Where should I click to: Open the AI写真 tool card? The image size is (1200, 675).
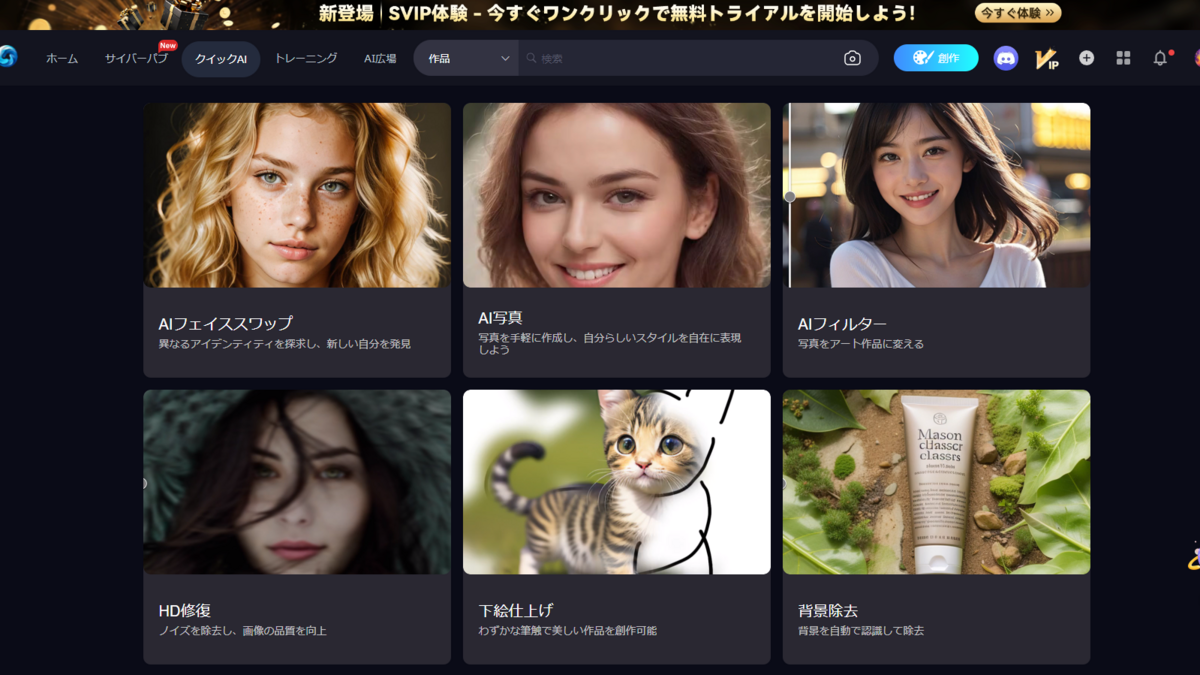(x=617, y=240)
